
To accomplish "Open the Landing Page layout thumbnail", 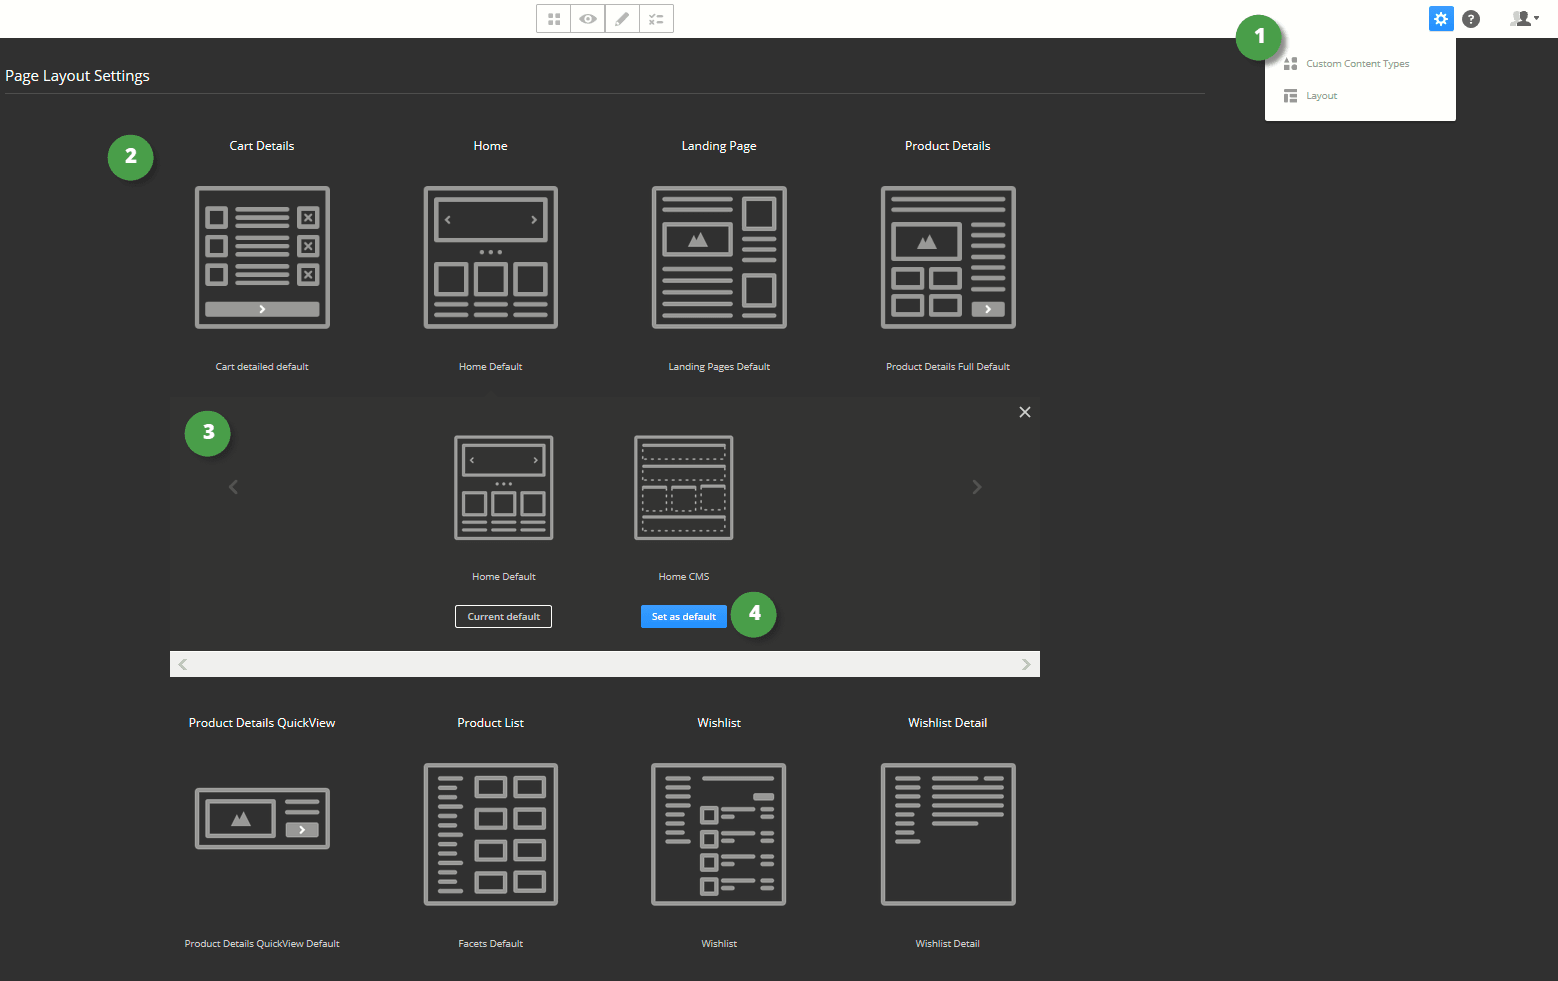I will pos(719,257).
